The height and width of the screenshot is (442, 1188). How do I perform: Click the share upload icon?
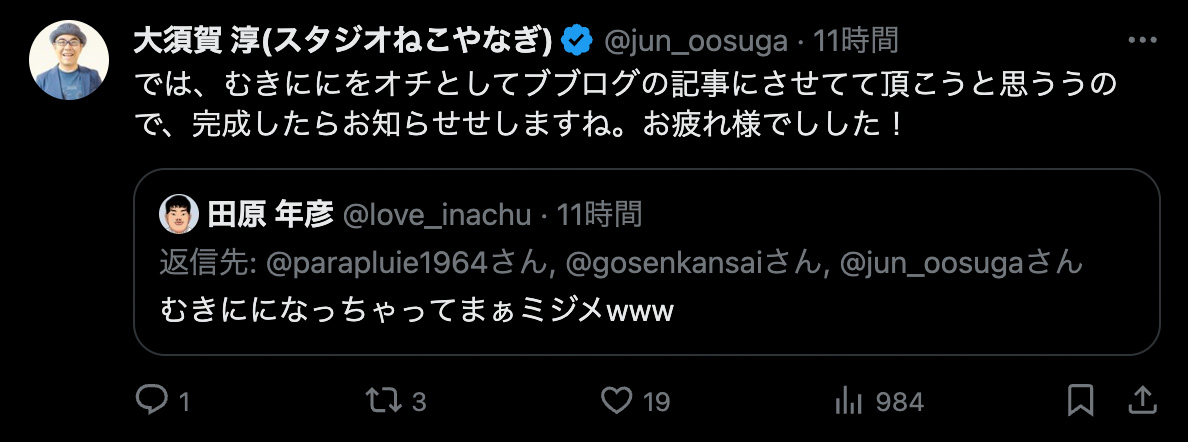coord(1139,401)
